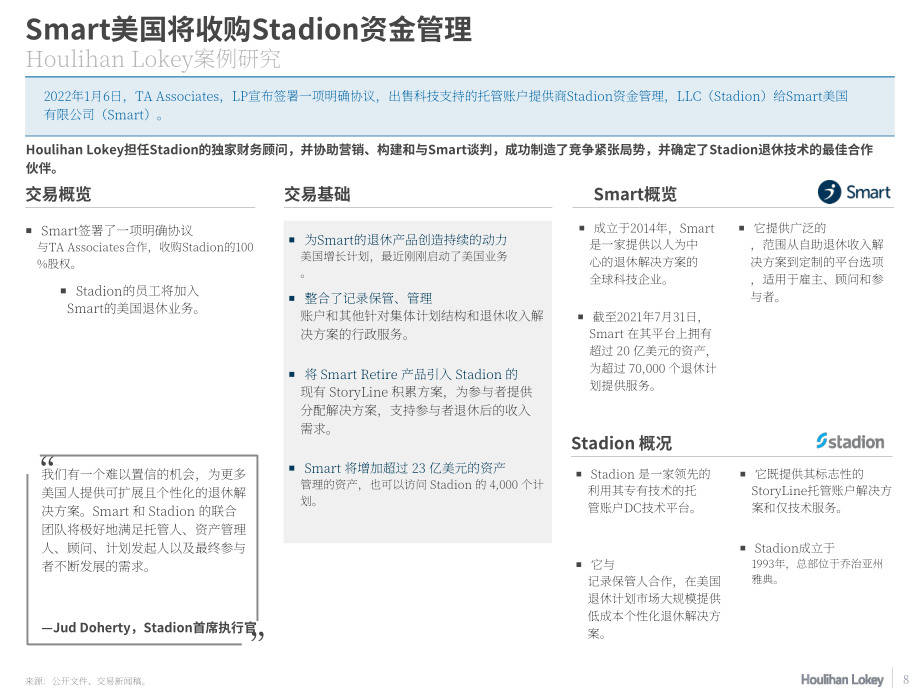Screen dimensions: 920x690
Task: Click the '交易概览' section heading
Action: [x=58, y=194]
